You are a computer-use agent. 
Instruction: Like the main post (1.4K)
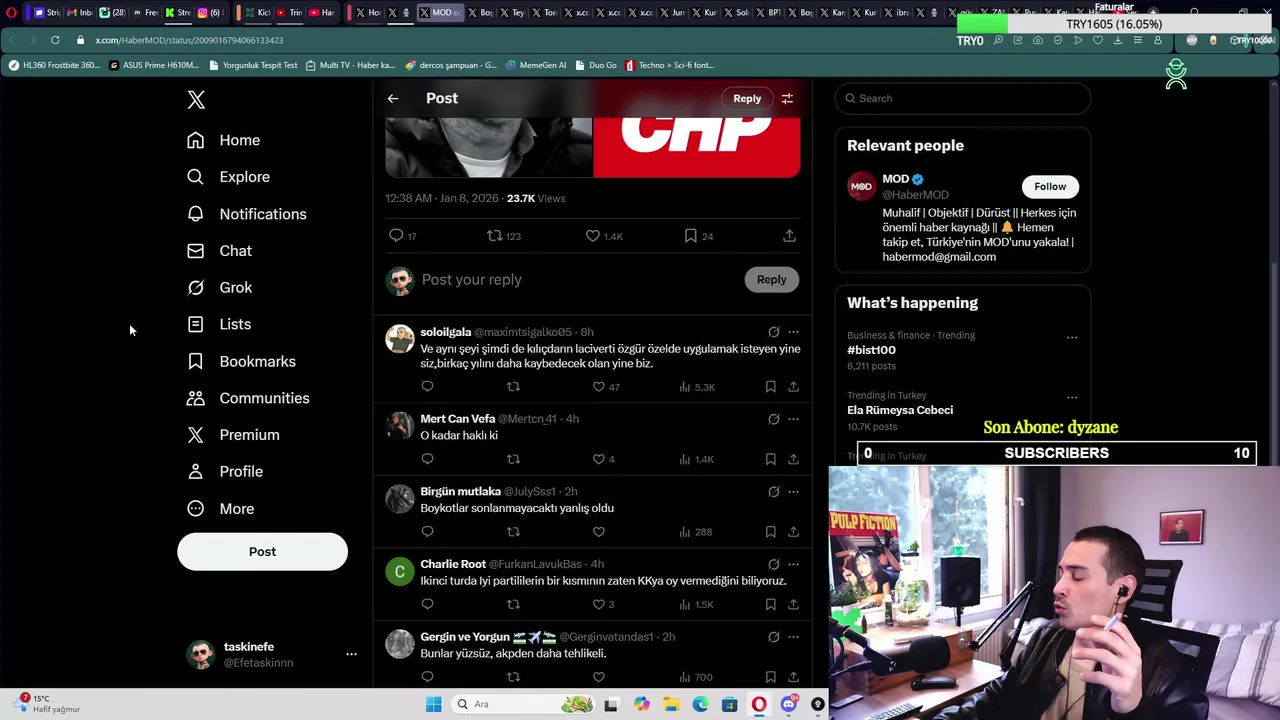pyautogui.click(x=603, y=236)
